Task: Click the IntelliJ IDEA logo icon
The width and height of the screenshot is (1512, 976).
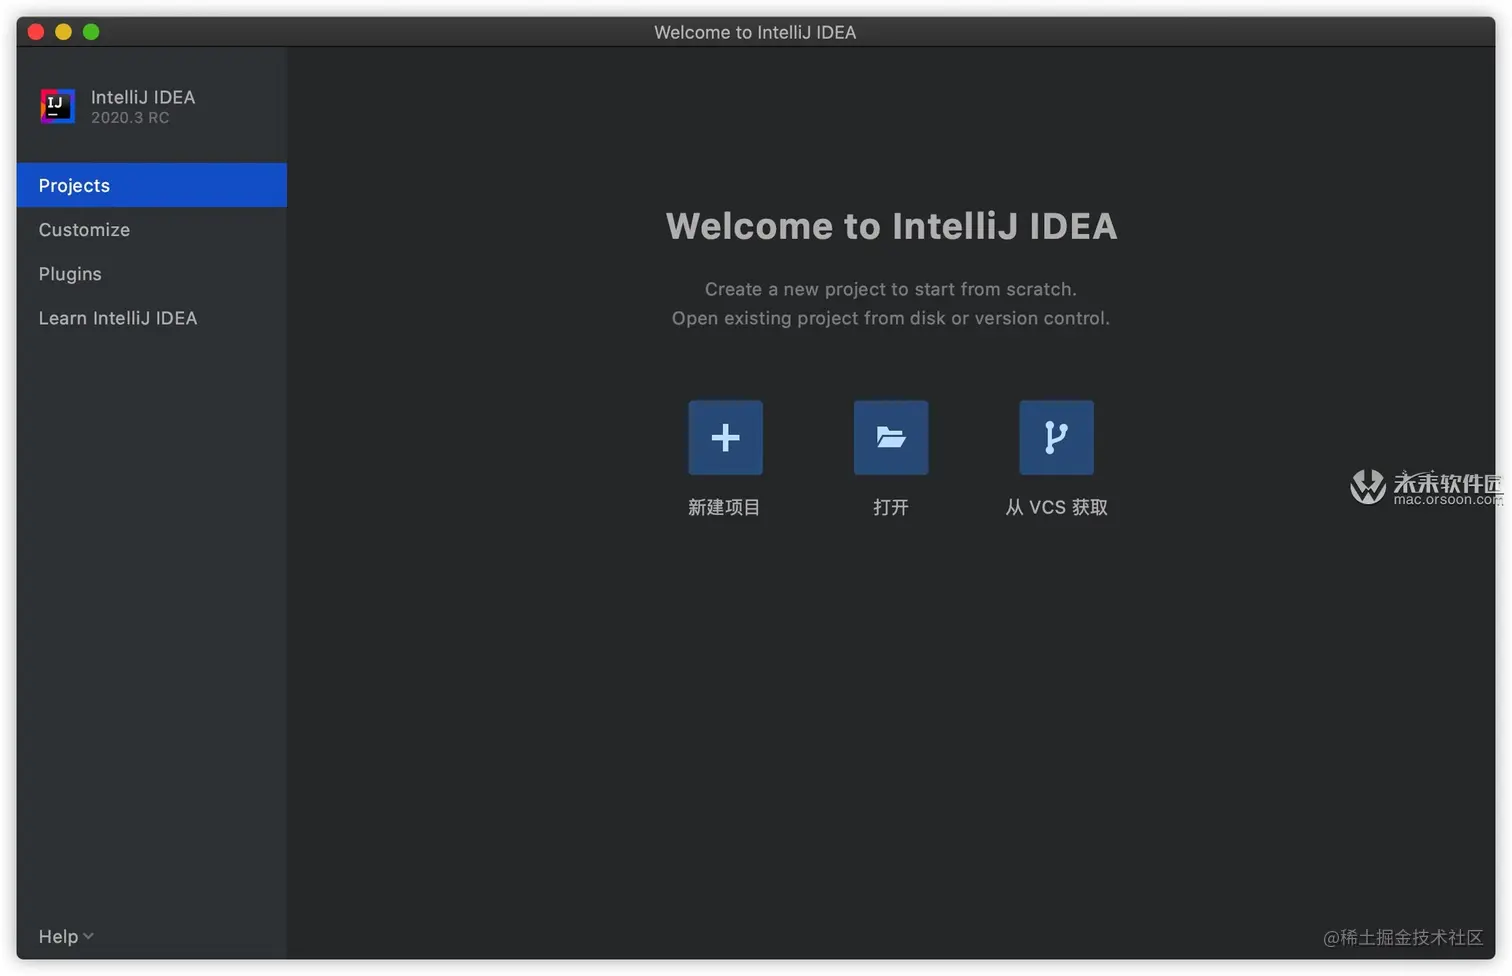Action: [x=57, y=106]
